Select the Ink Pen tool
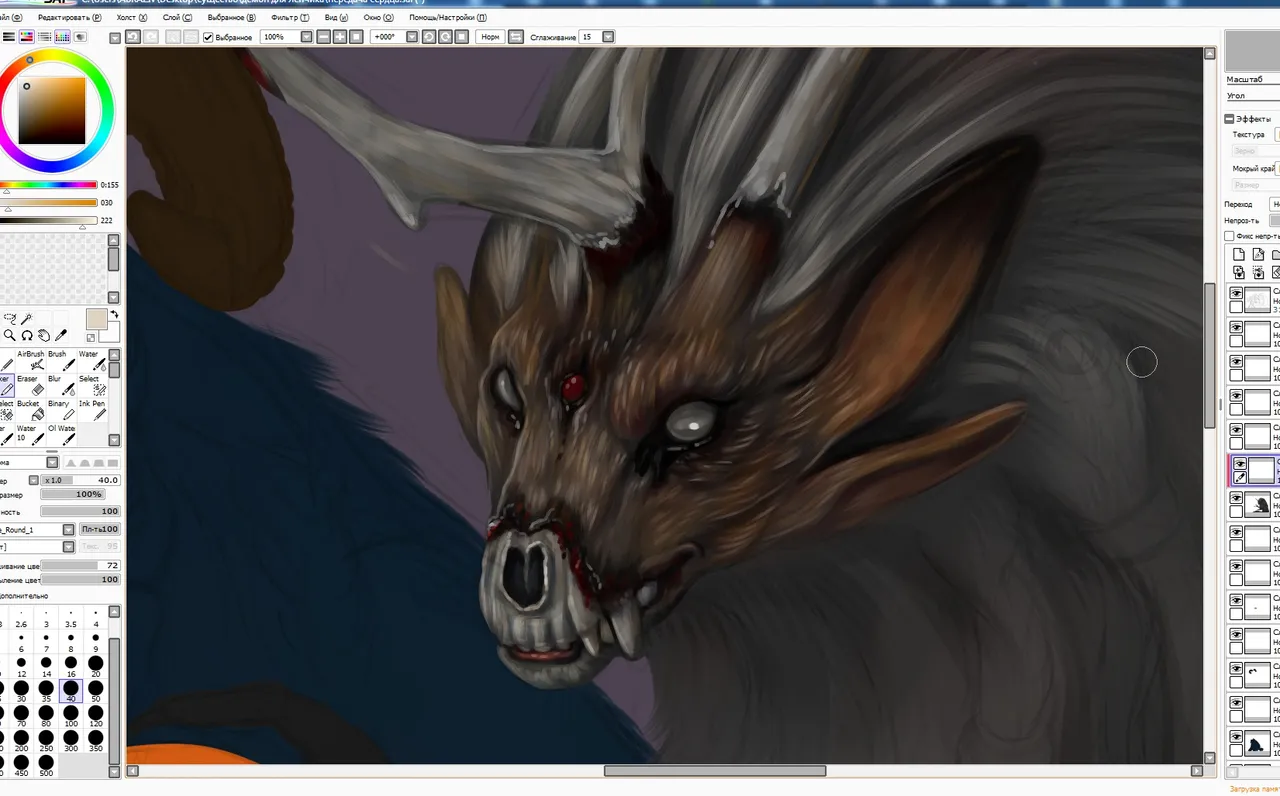 [91, 410]
